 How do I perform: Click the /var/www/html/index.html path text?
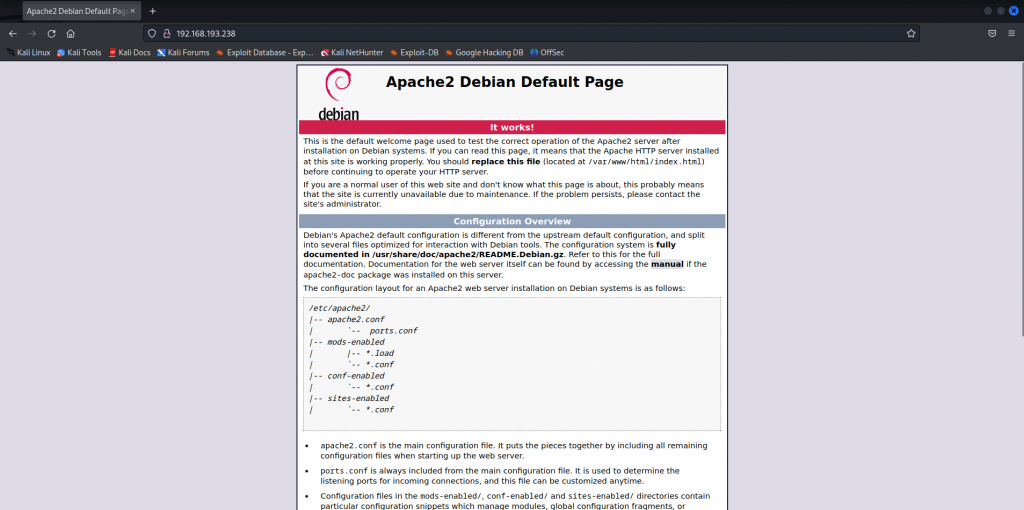click(x=645, y=161)
